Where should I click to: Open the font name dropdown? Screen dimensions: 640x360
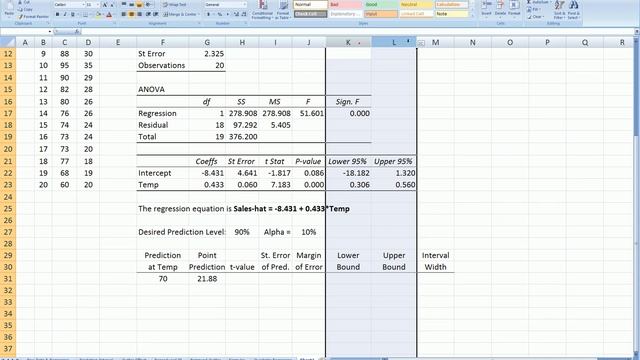click(83, 5)
